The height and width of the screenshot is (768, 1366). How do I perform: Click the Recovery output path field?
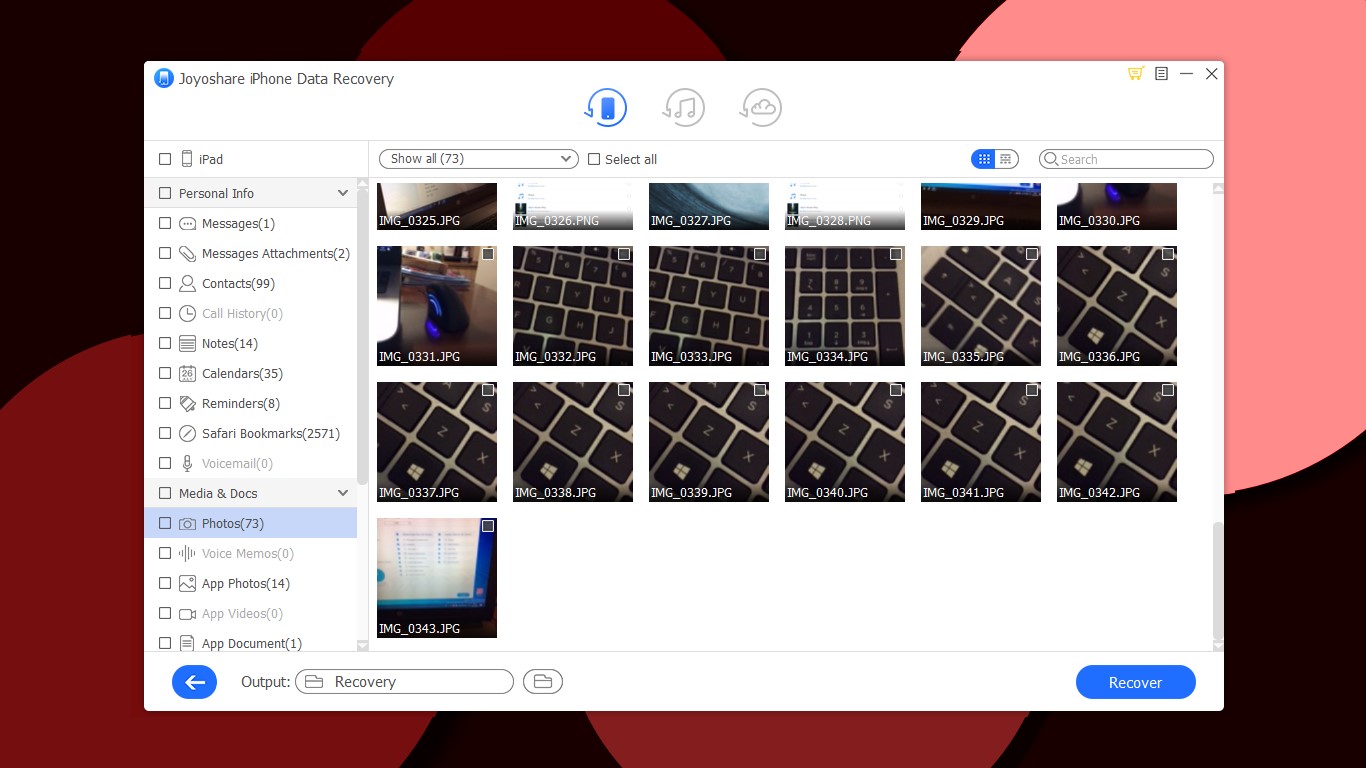pyautogui.click(x=405, y=682)
